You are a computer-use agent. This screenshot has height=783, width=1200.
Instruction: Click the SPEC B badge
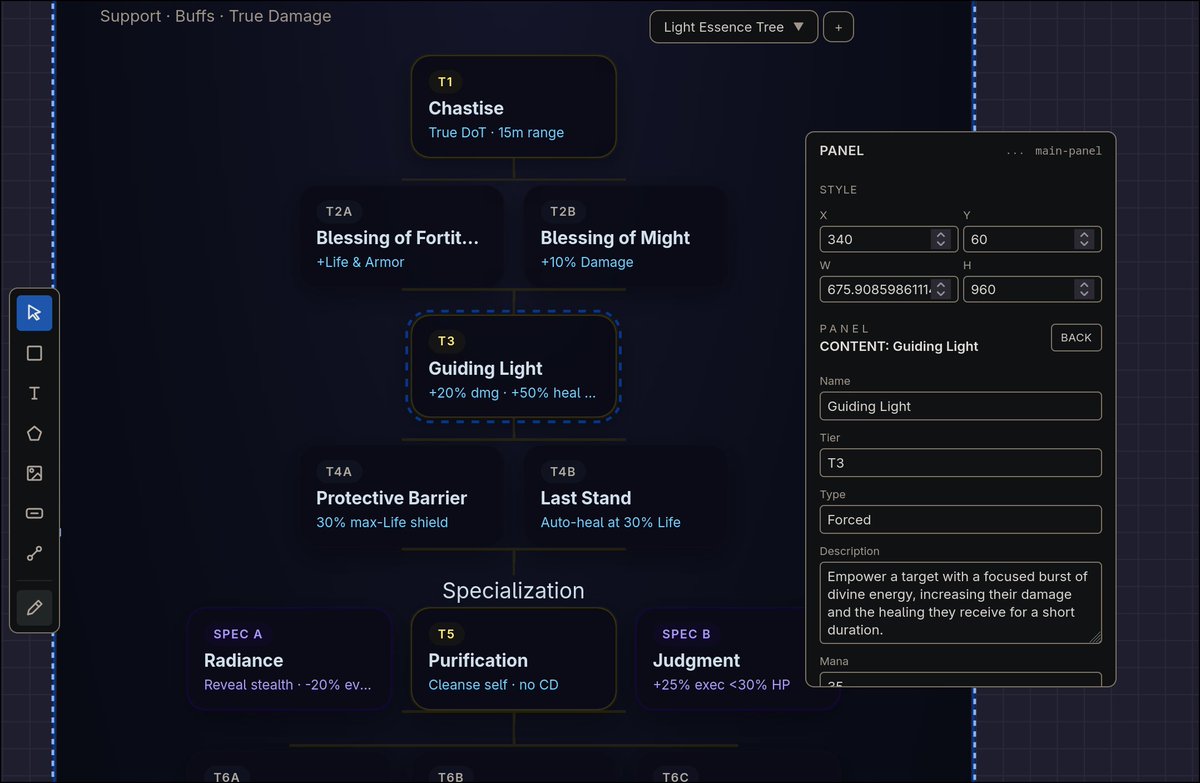pyautogui.click(x=686, y=634)
